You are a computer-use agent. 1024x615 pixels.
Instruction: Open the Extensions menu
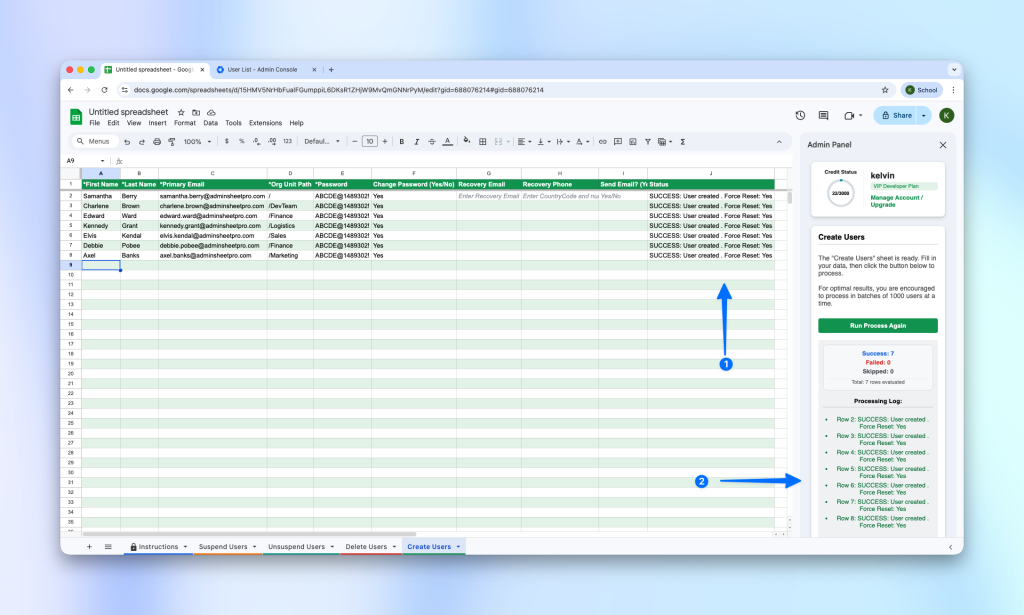tap(265, 123)
